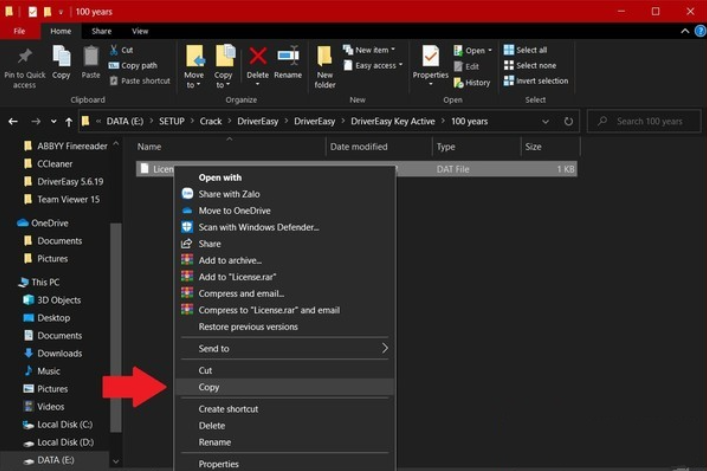Open the File tab
This screenshot has height=471, width=707.
19,31
